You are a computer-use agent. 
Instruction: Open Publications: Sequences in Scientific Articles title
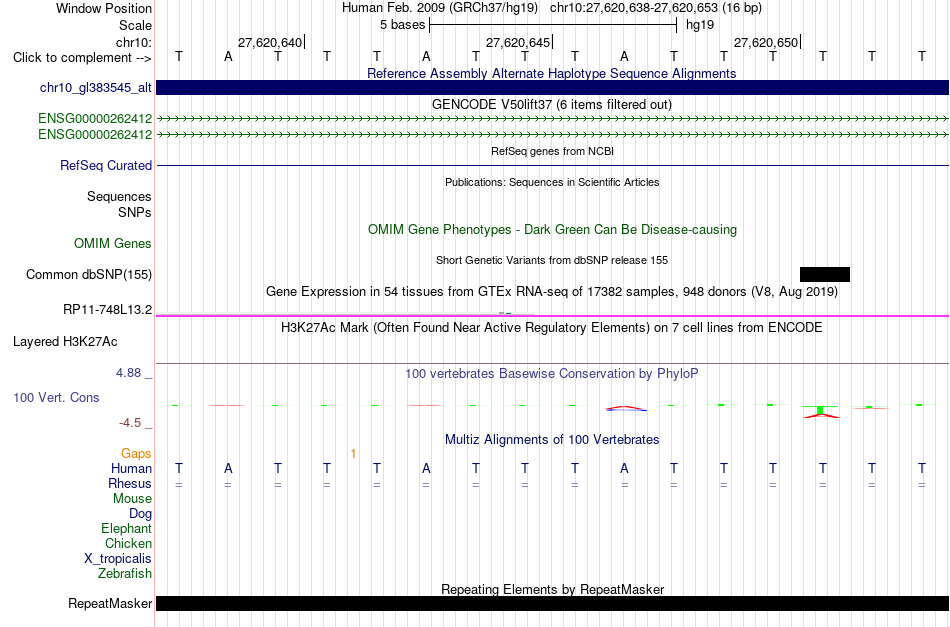click(x=552, y=182)
